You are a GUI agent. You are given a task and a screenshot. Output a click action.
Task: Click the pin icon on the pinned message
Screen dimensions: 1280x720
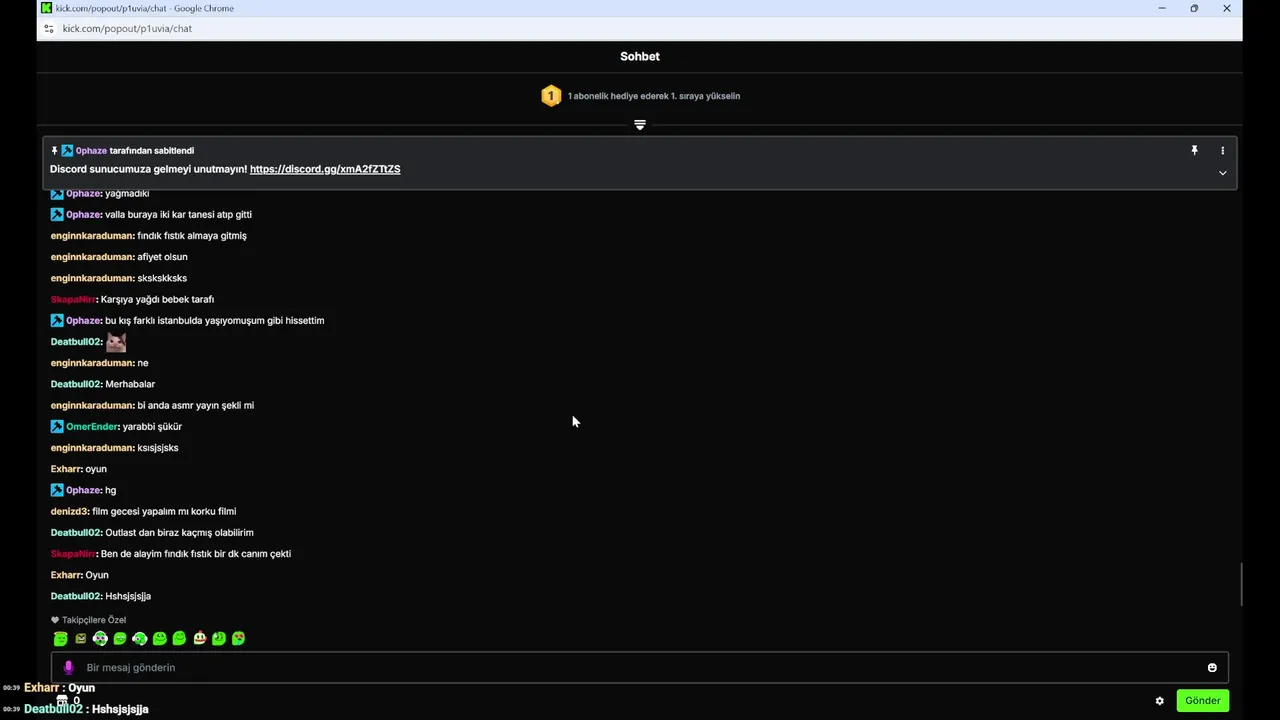coord(1194,151)
